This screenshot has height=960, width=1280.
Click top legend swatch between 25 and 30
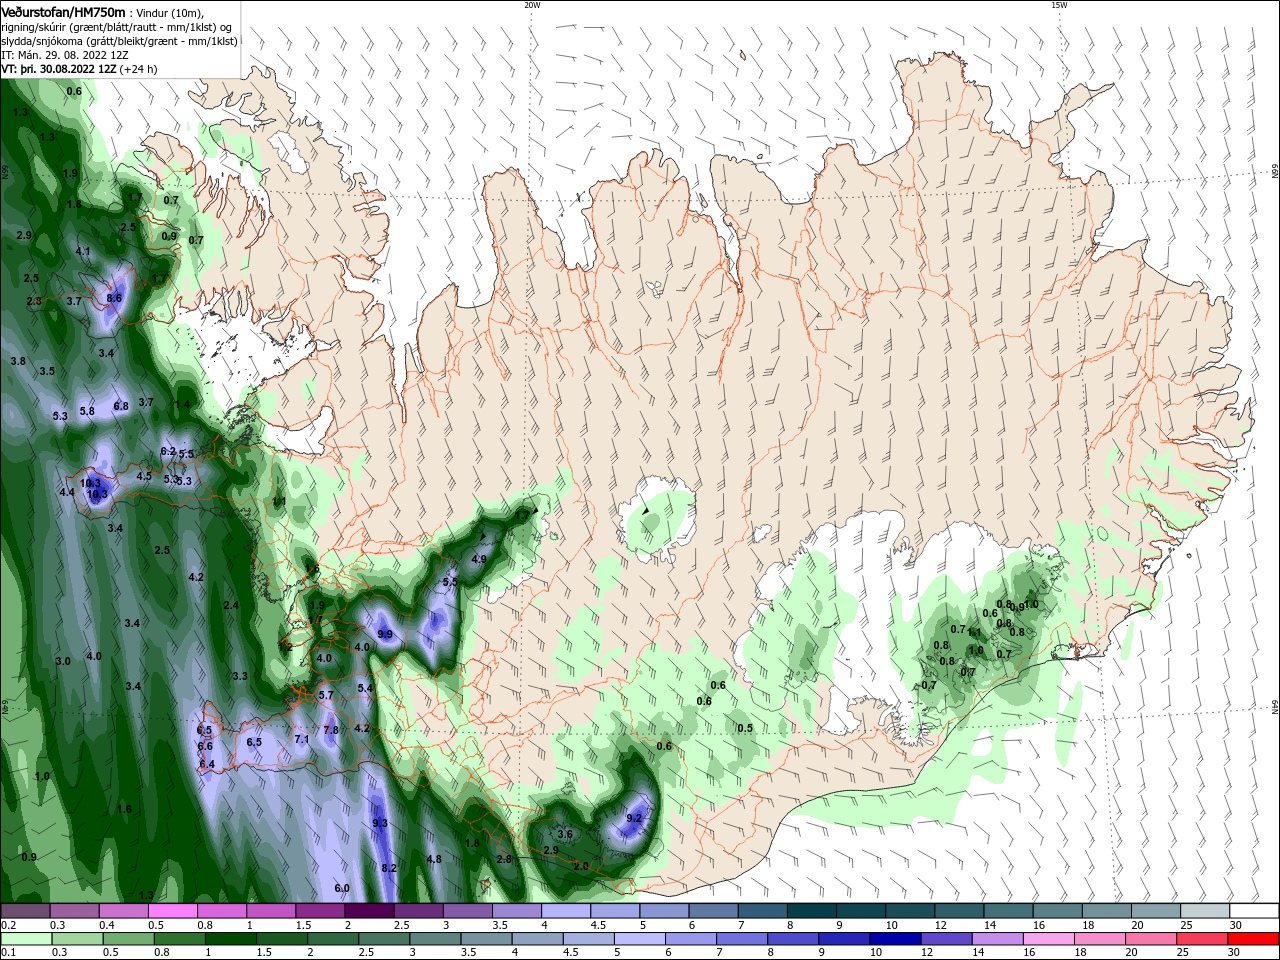[x=1203, y=911]
